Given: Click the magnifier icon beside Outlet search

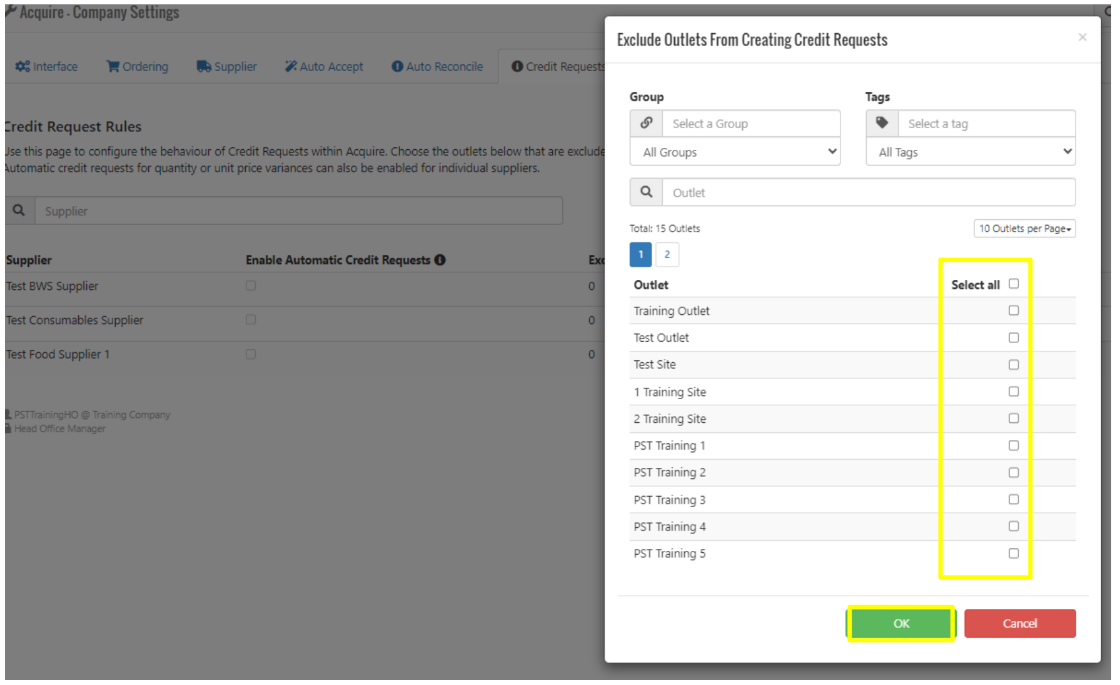Looking at the screenshot, I should (x=646, y=192).
